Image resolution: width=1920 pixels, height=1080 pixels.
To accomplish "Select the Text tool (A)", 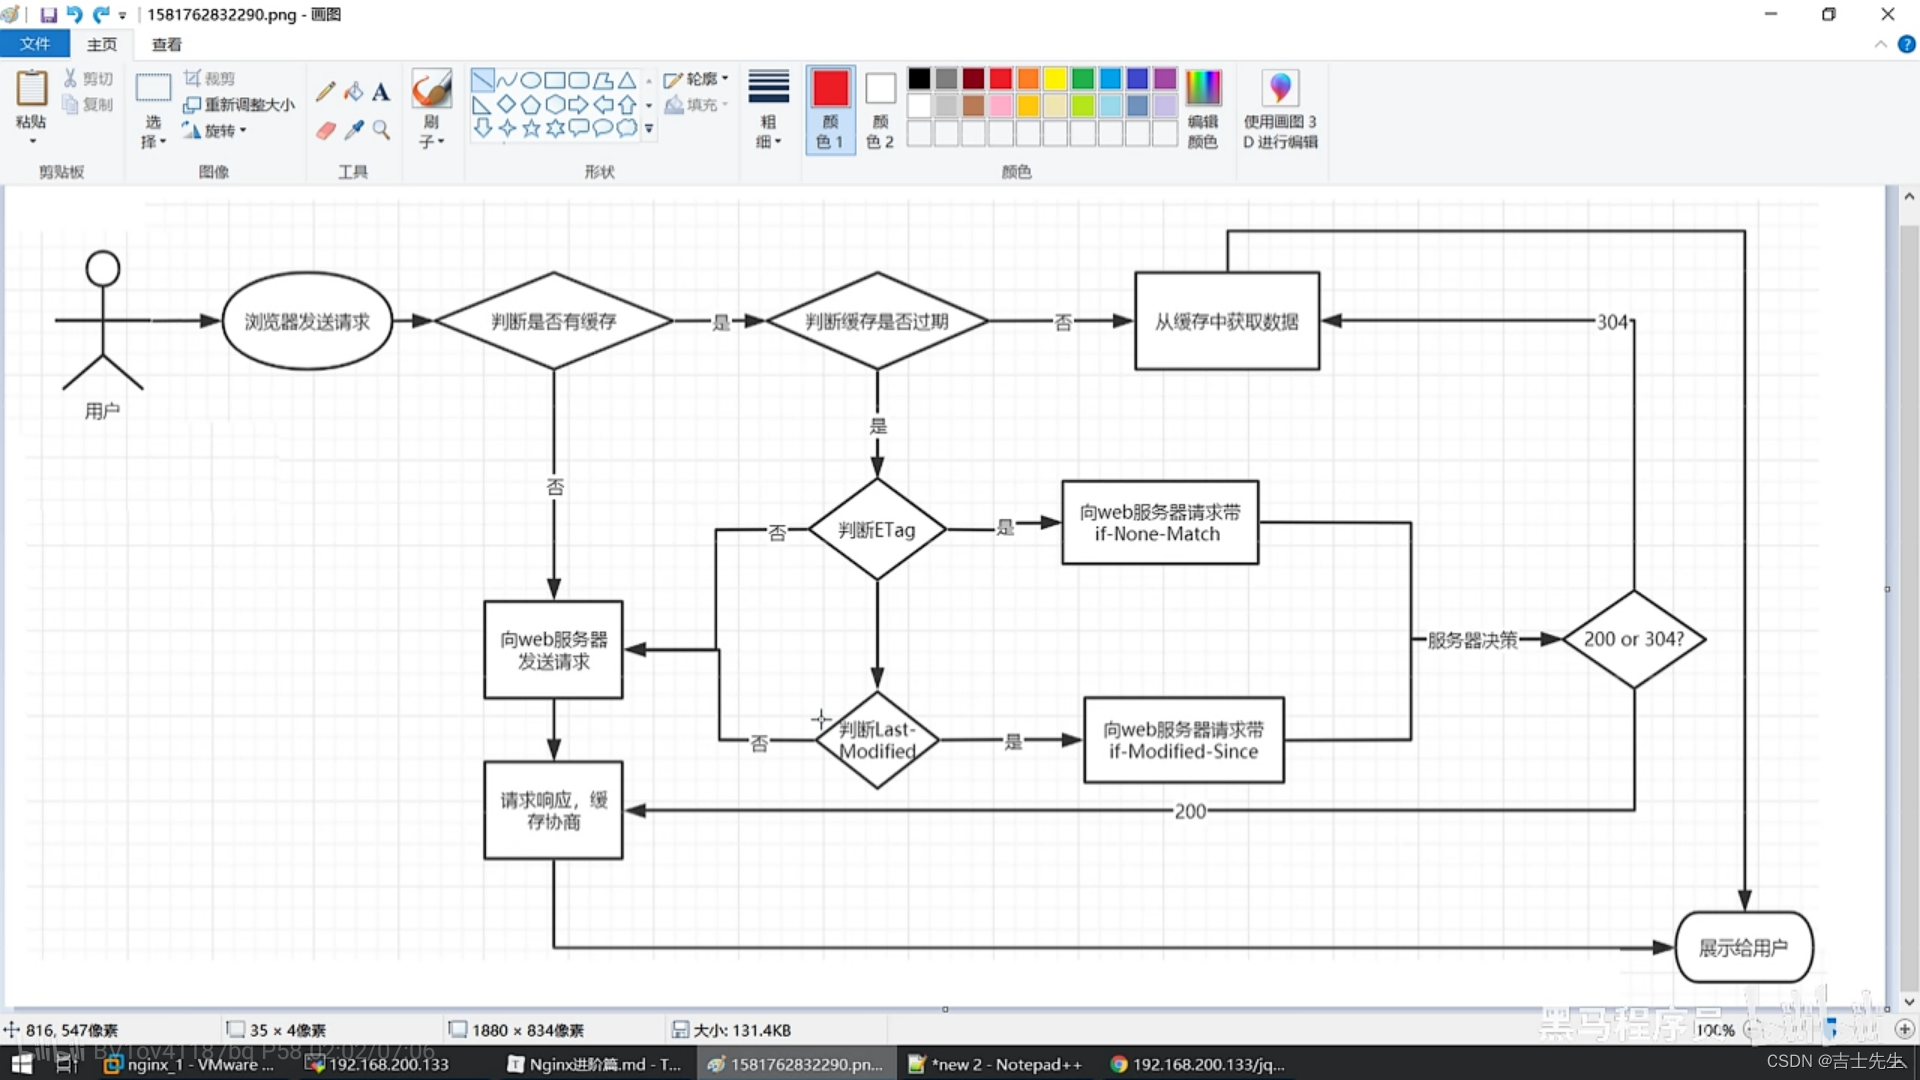I will point(381,92).
